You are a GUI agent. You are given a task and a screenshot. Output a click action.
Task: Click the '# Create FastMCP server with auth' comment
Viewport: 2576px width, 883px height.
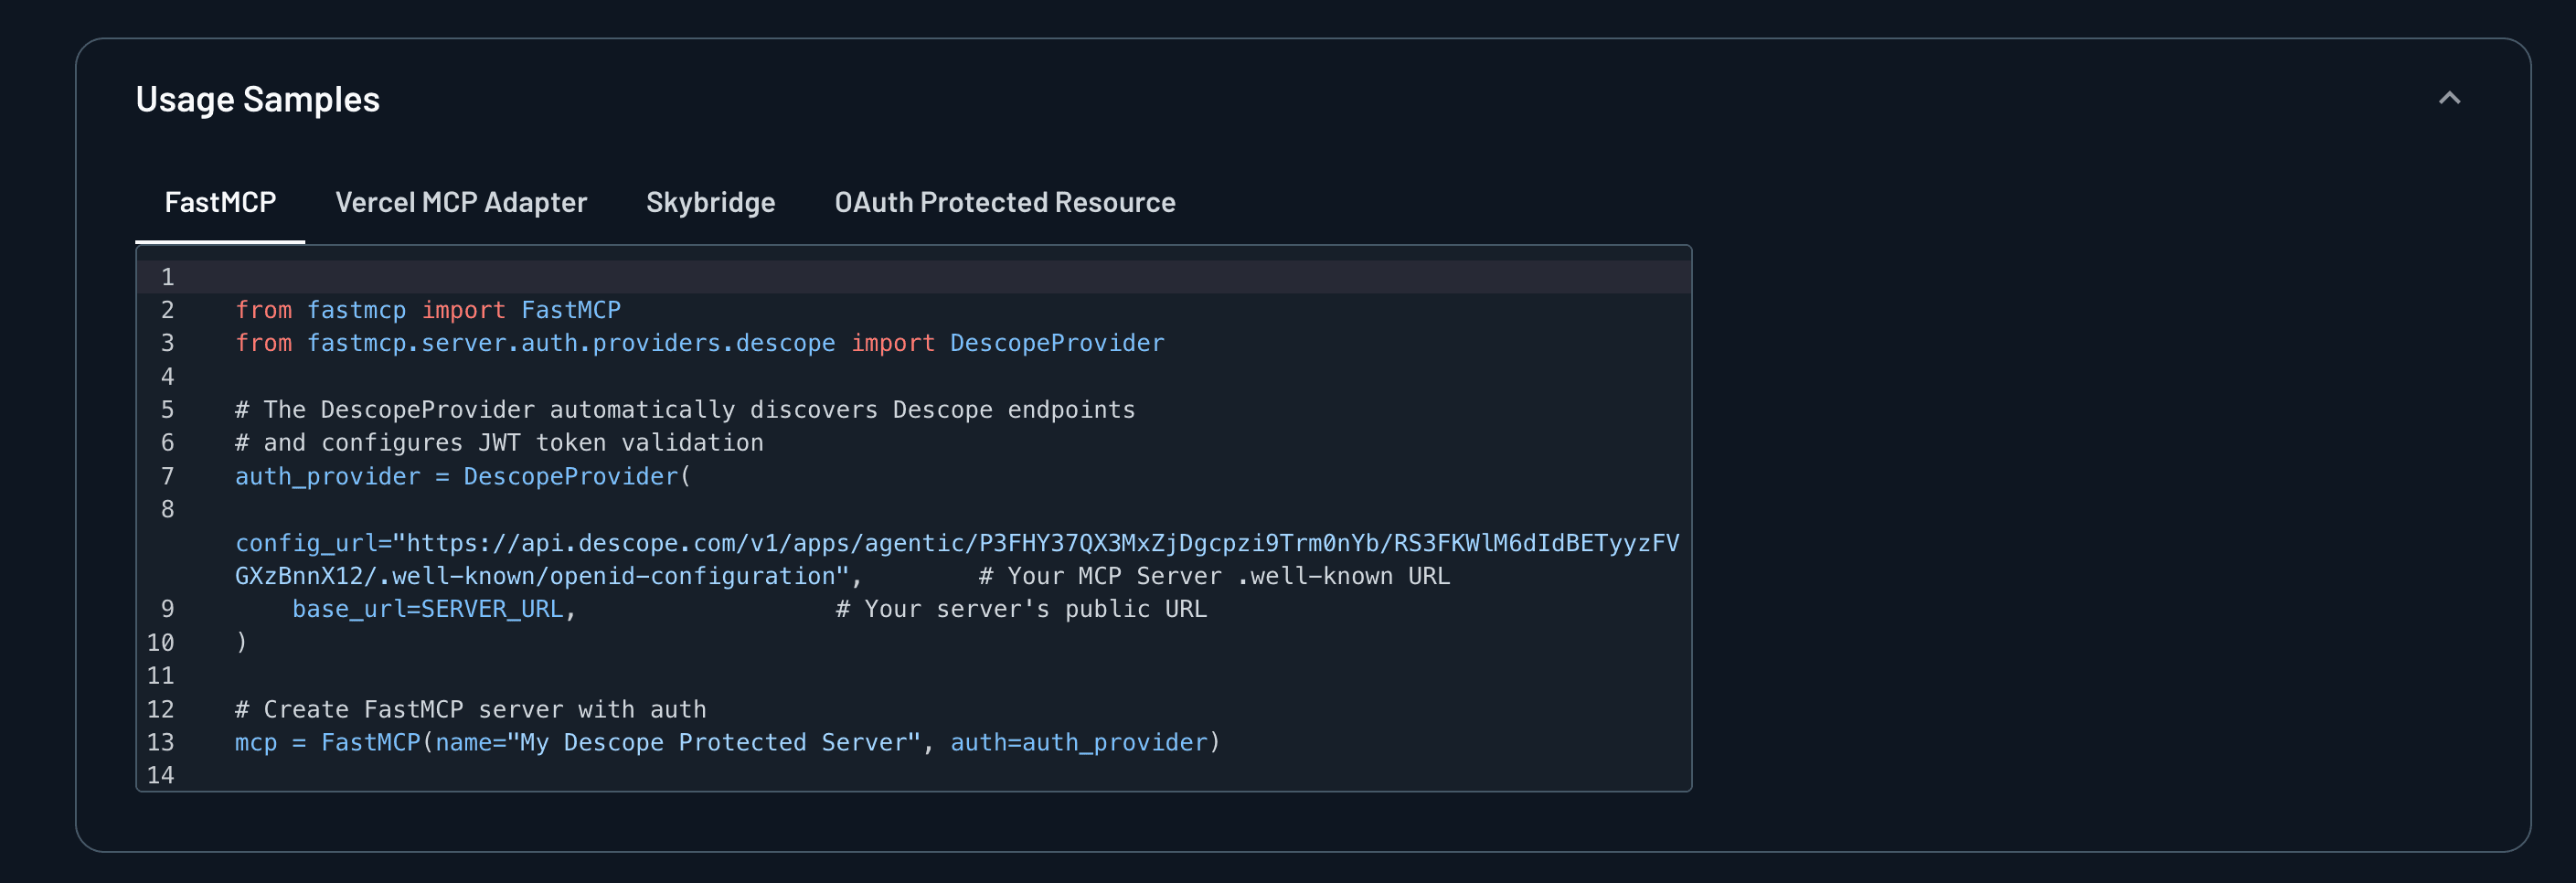point(471,709)
